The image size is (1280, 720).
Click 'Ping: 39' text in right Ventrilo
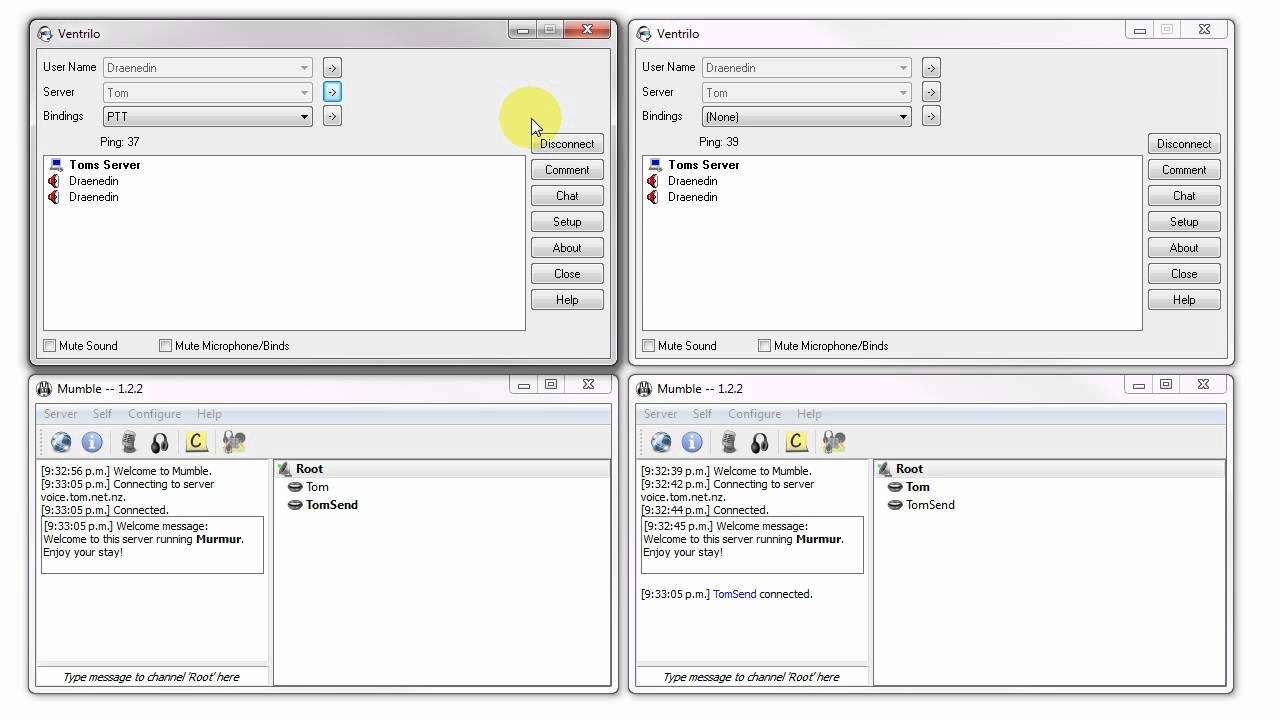[719, 142]
